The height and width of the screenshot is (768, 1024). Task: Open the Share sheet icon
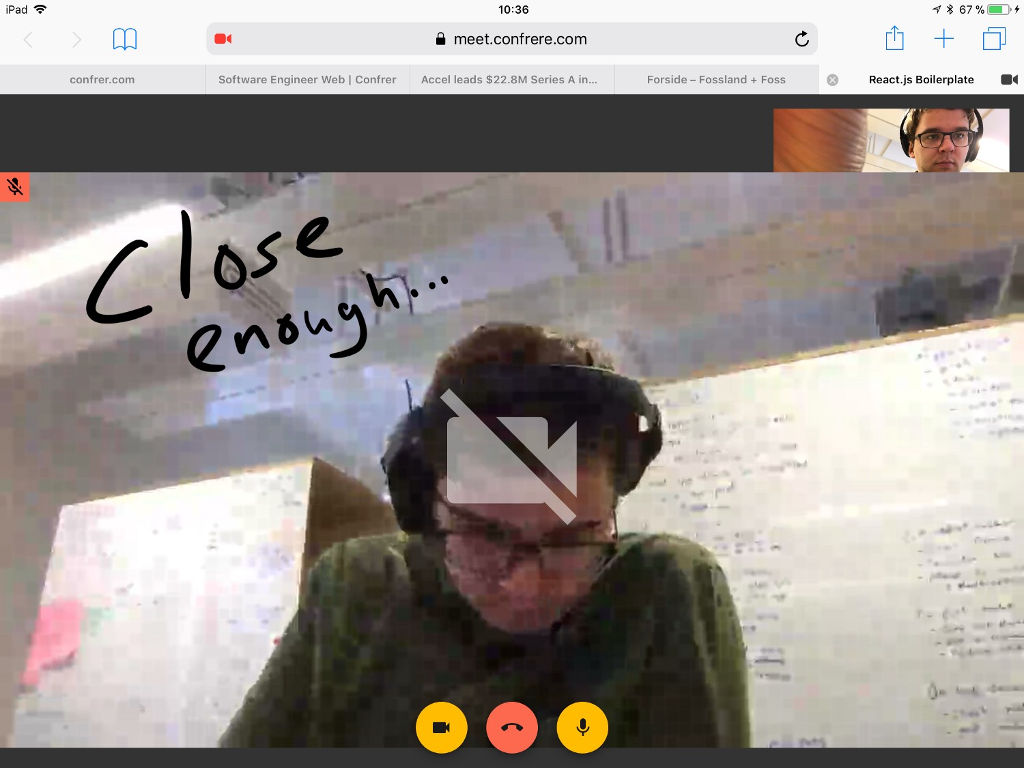(895, 38)
